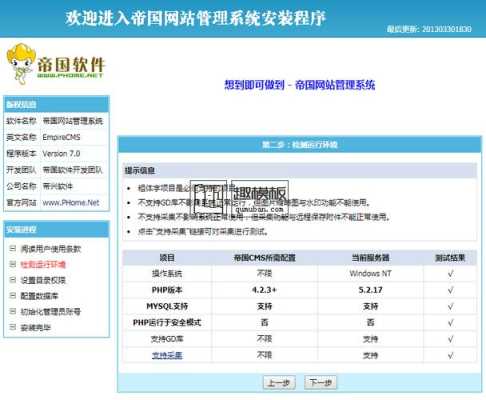Select the red 检测运行环境 step

(x=43, y=265)
